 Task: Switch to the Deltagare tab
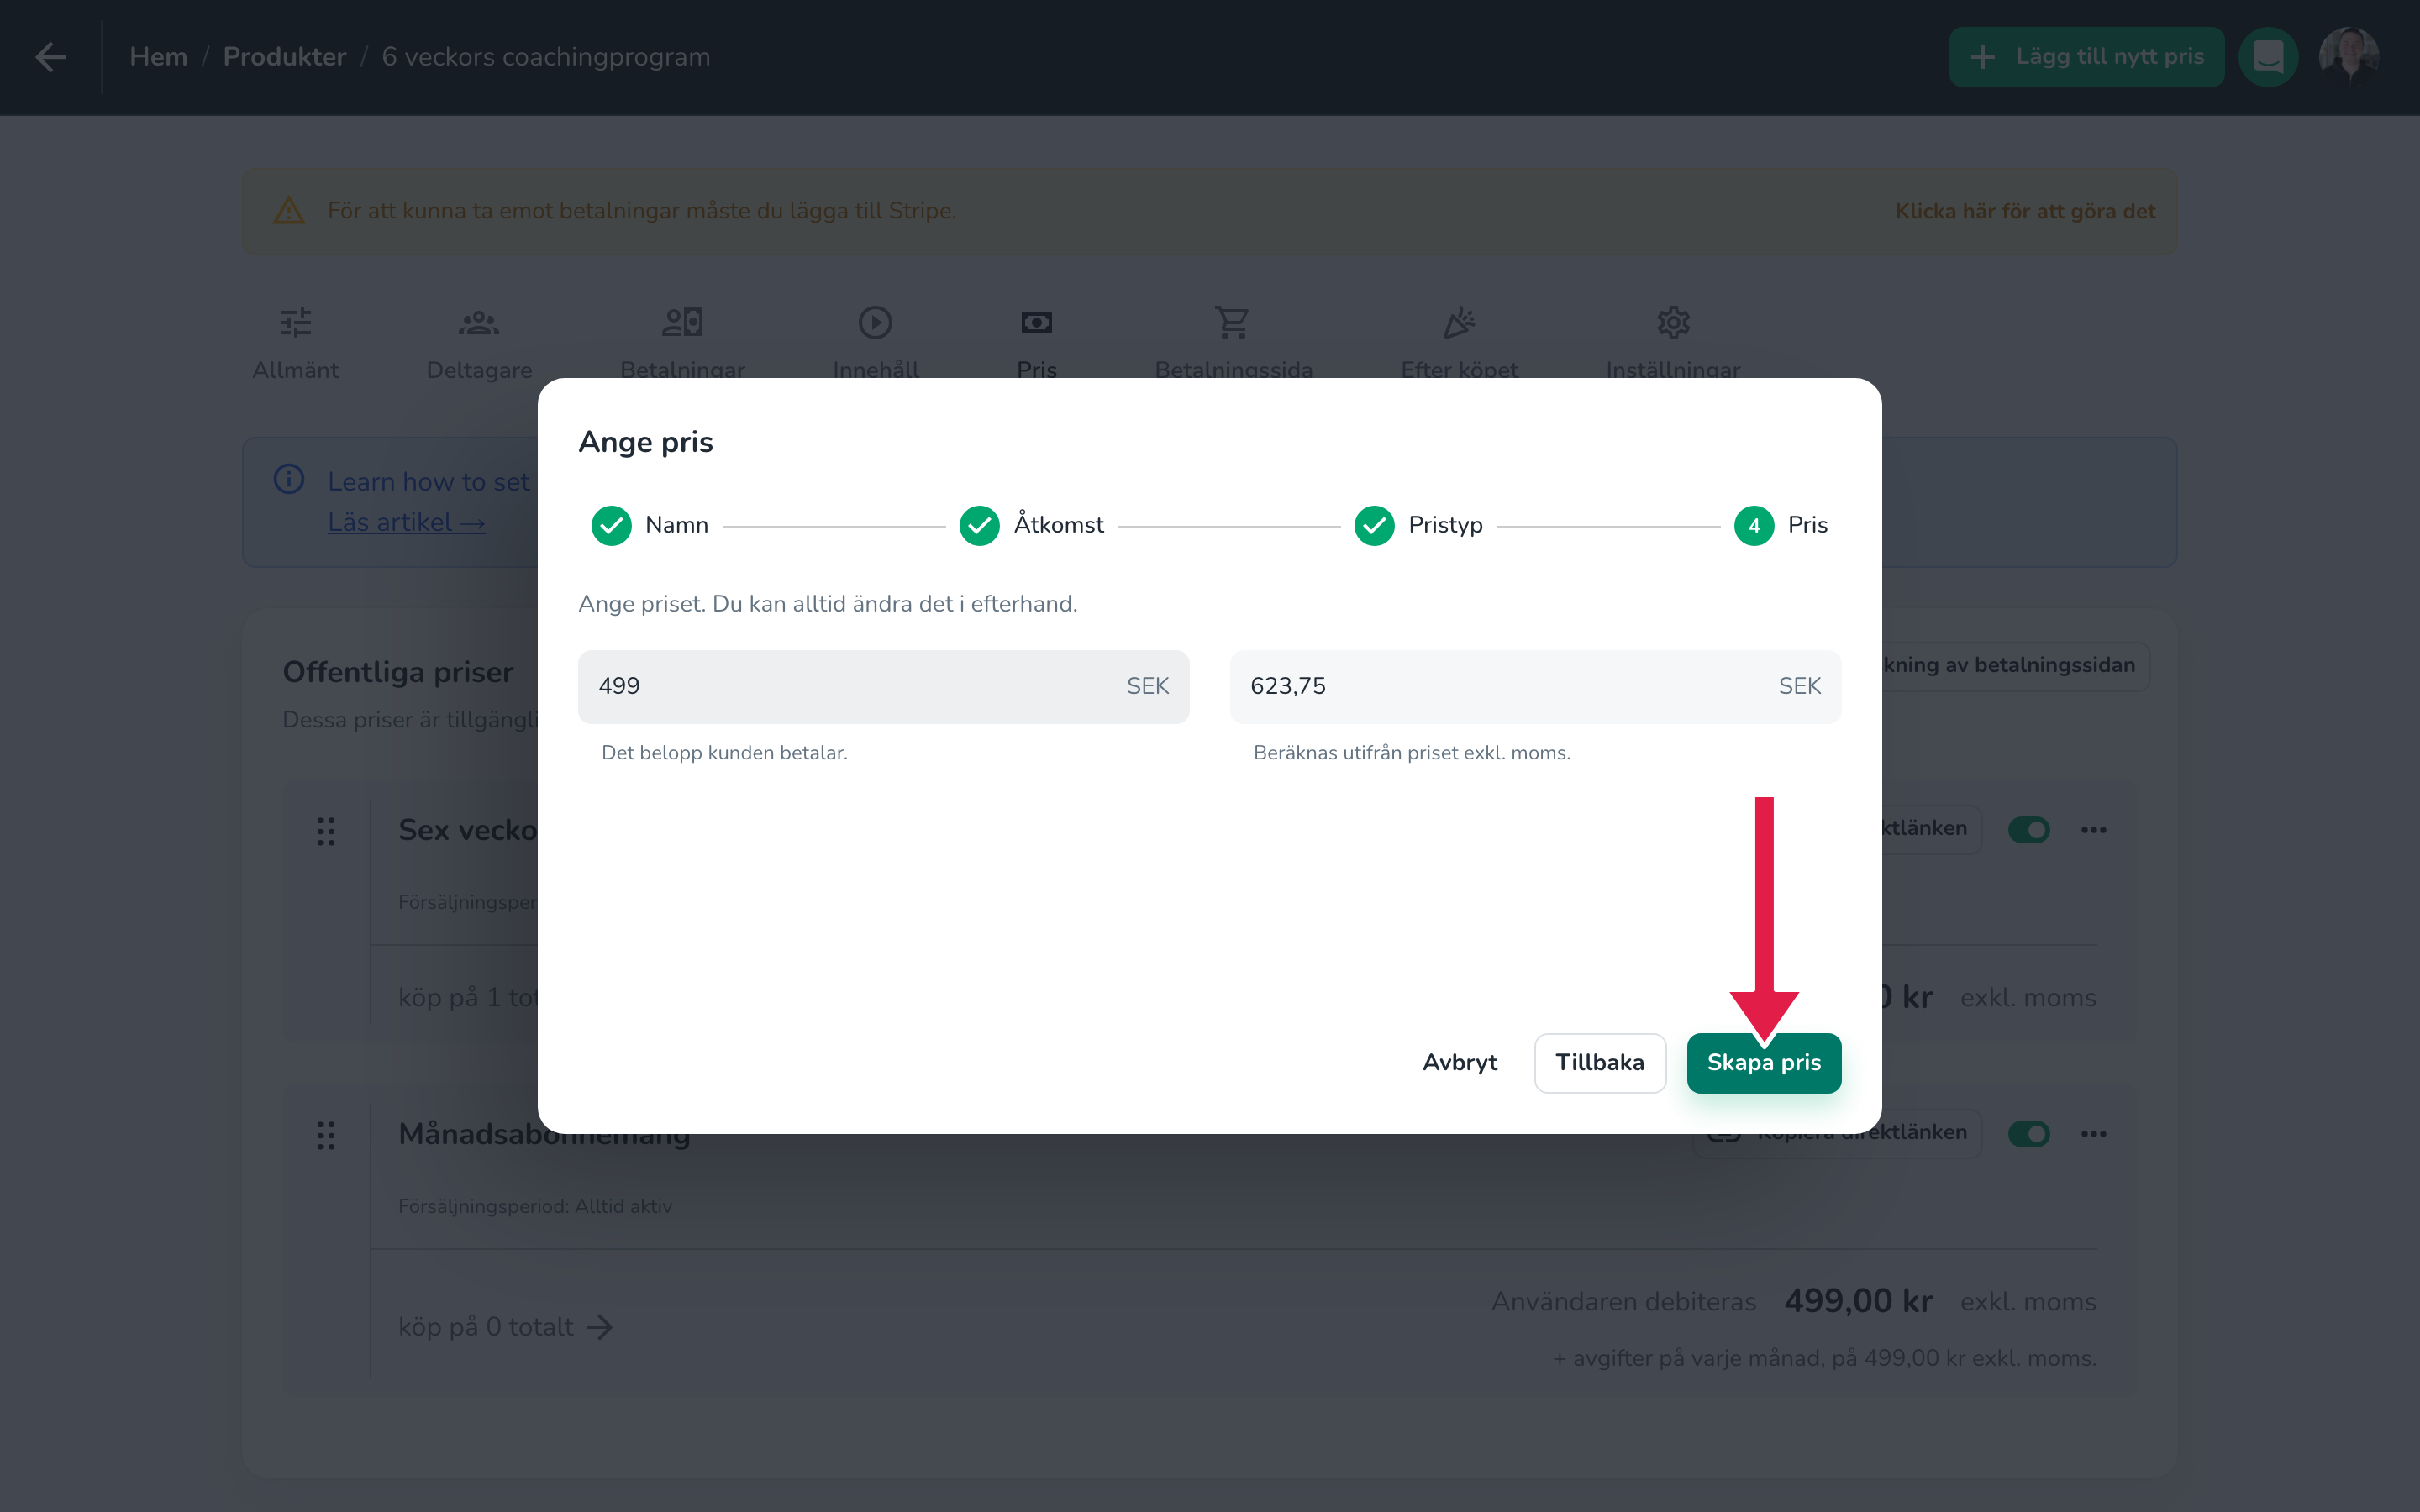[x=479, y=342]
